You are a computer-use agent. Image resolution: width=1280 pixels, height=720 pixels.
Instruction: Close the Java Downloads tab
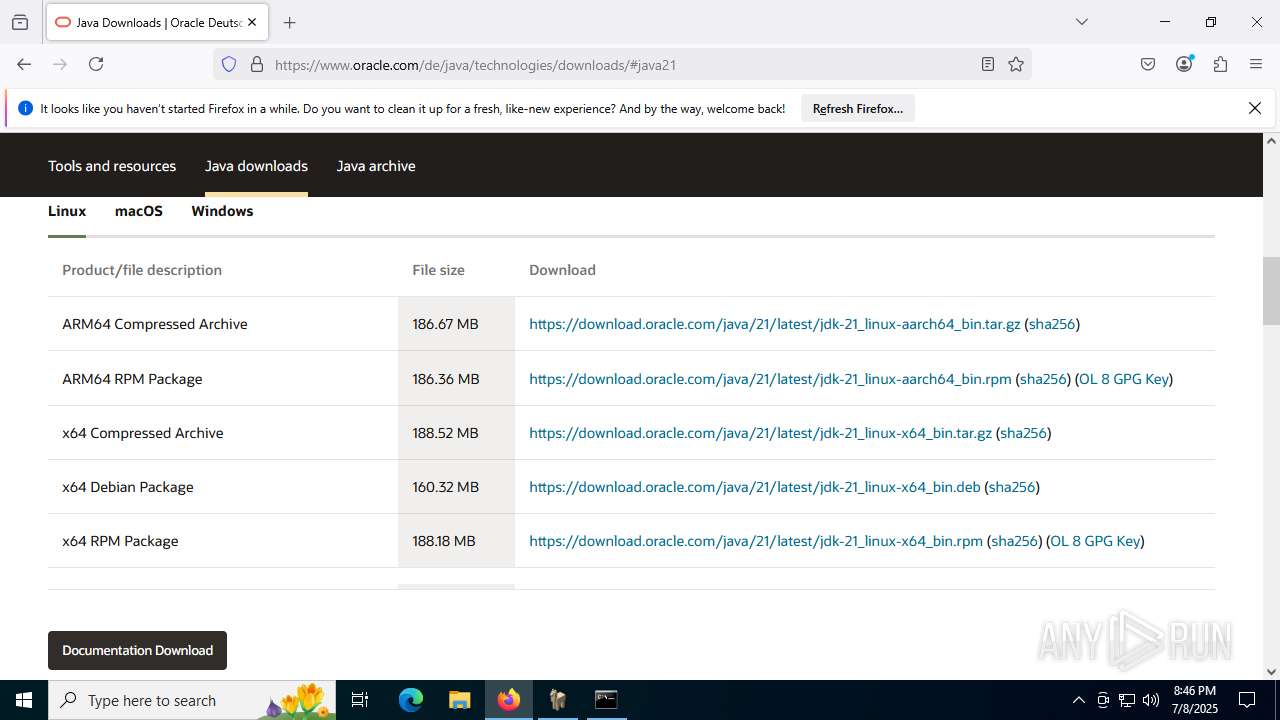[251, 22]
